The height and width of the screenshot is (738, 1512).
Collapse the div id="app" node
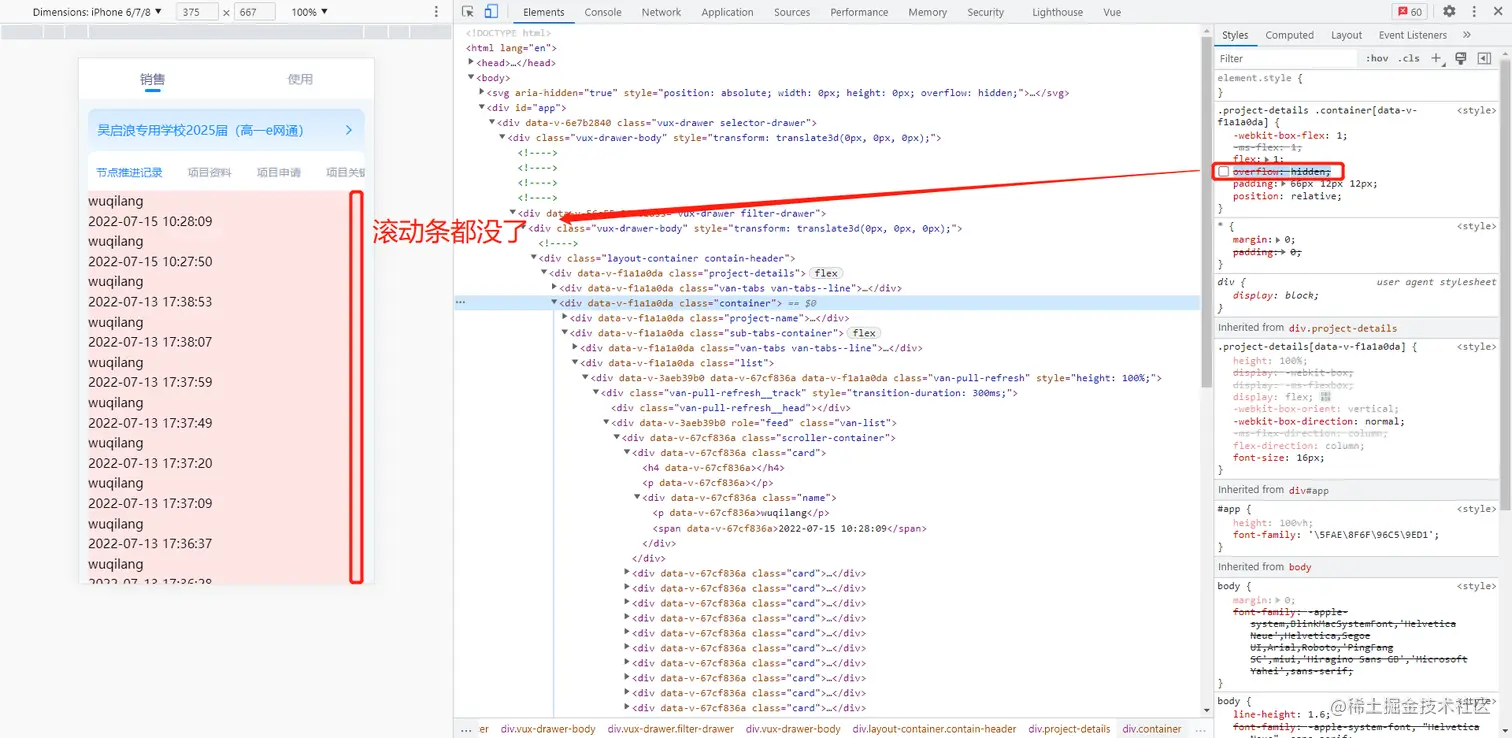point(481,108)
